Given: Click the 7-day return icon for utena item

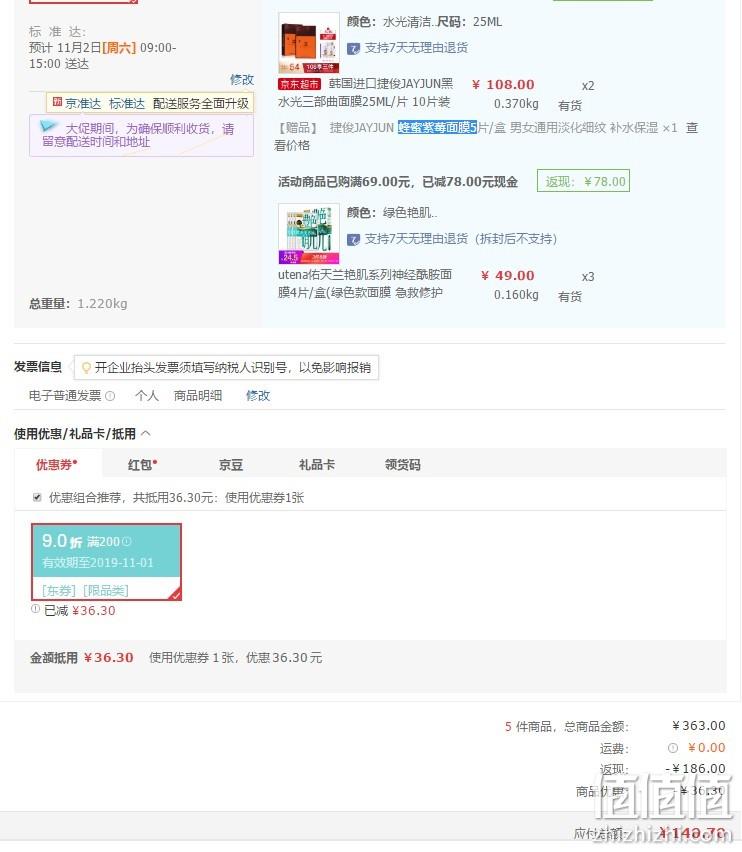Looking at the screenshot, I should 353,239.
